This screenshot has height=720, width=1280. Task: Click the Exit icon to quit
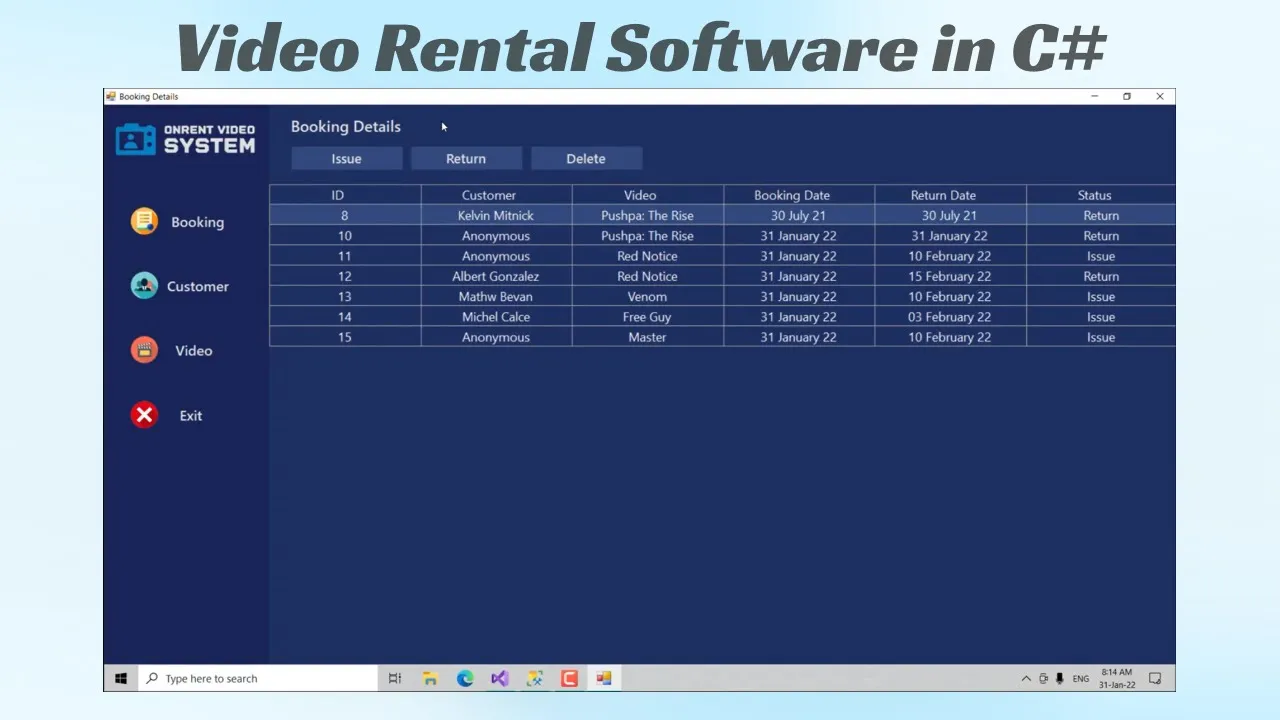click(144, 415)
